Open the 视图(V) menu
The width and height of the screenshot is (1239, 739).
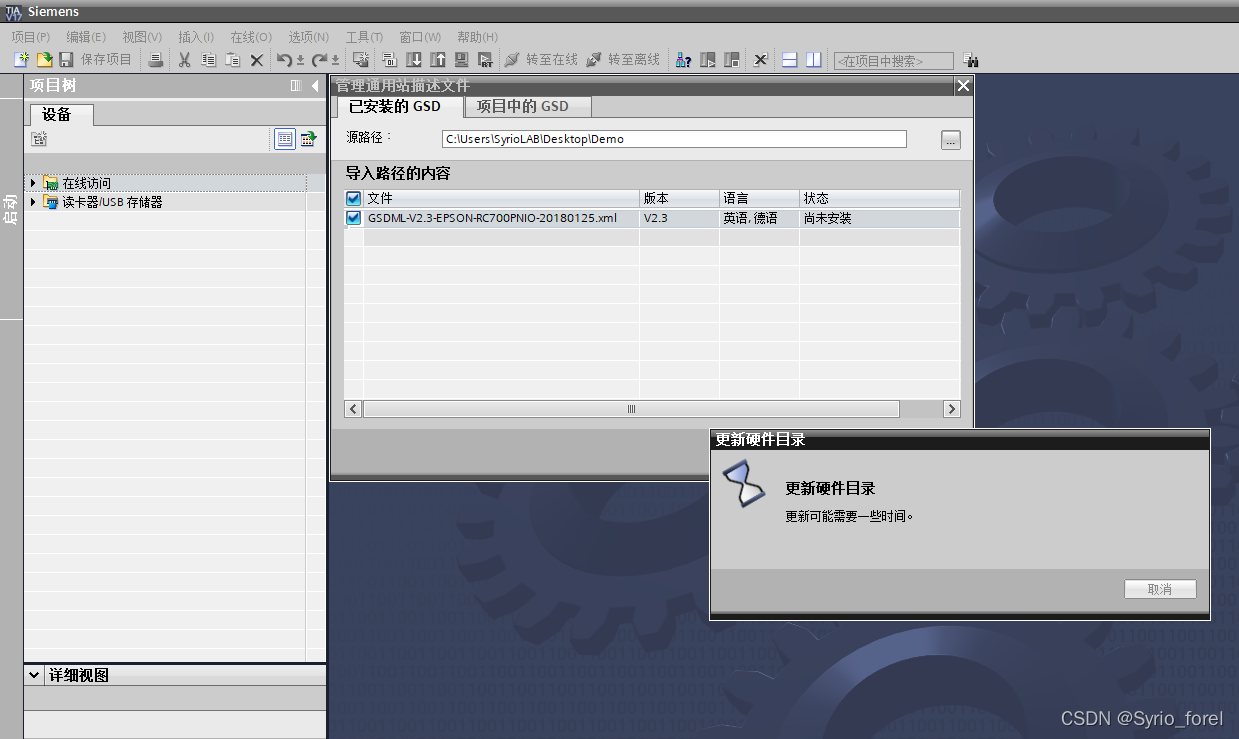coord(142,37)
